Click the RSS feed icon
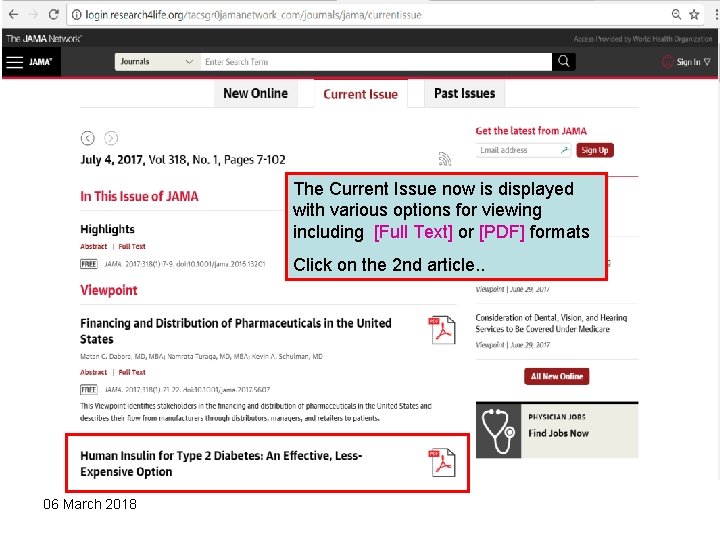This screenshot has height=540, width=720. pyautogui.click(x=444, y=159)
